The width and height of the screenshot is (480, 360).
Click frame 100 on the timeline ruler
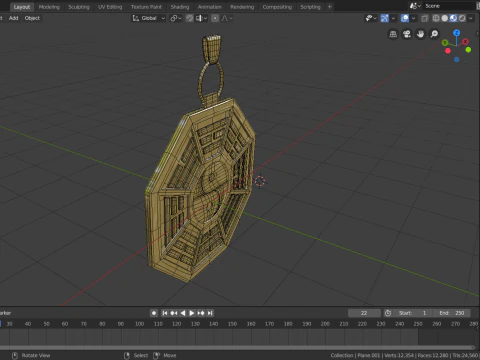pyautogui.click(x=139, y=324)
